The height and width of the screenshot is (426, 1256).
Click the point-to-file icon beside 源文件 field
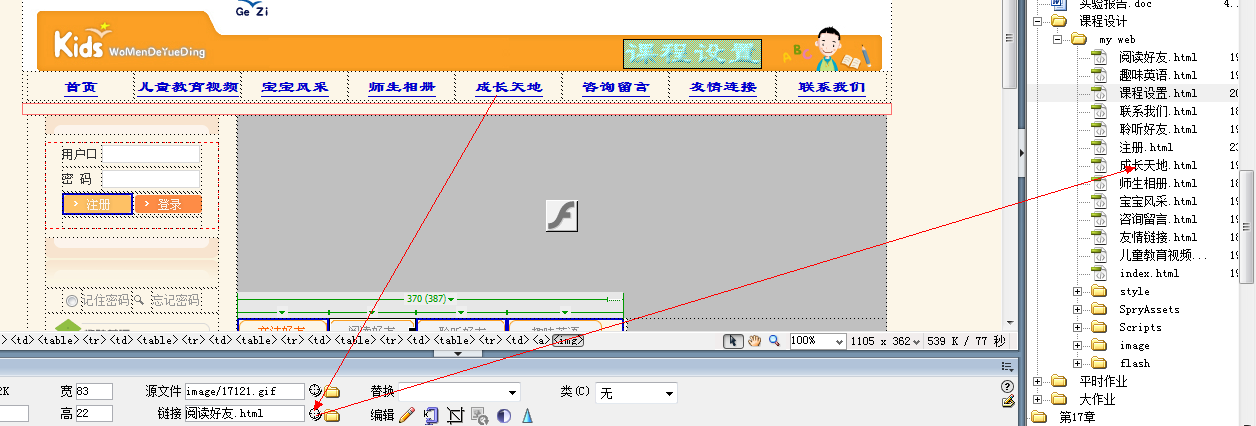tap(315, 391)
